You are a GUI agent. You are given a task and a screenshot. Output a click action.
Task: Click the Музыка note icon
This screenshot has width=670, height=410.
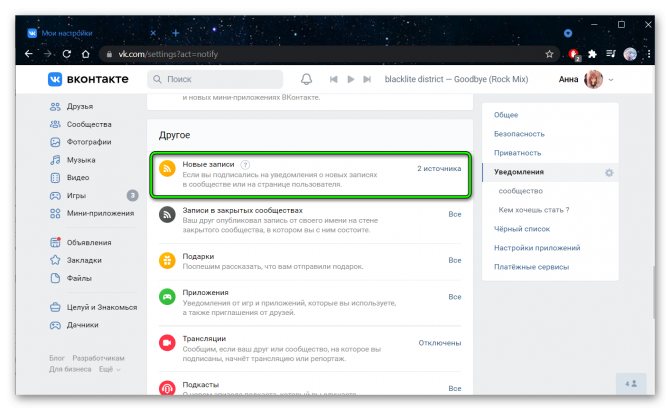pyautogui.click(x=55, y=160)
